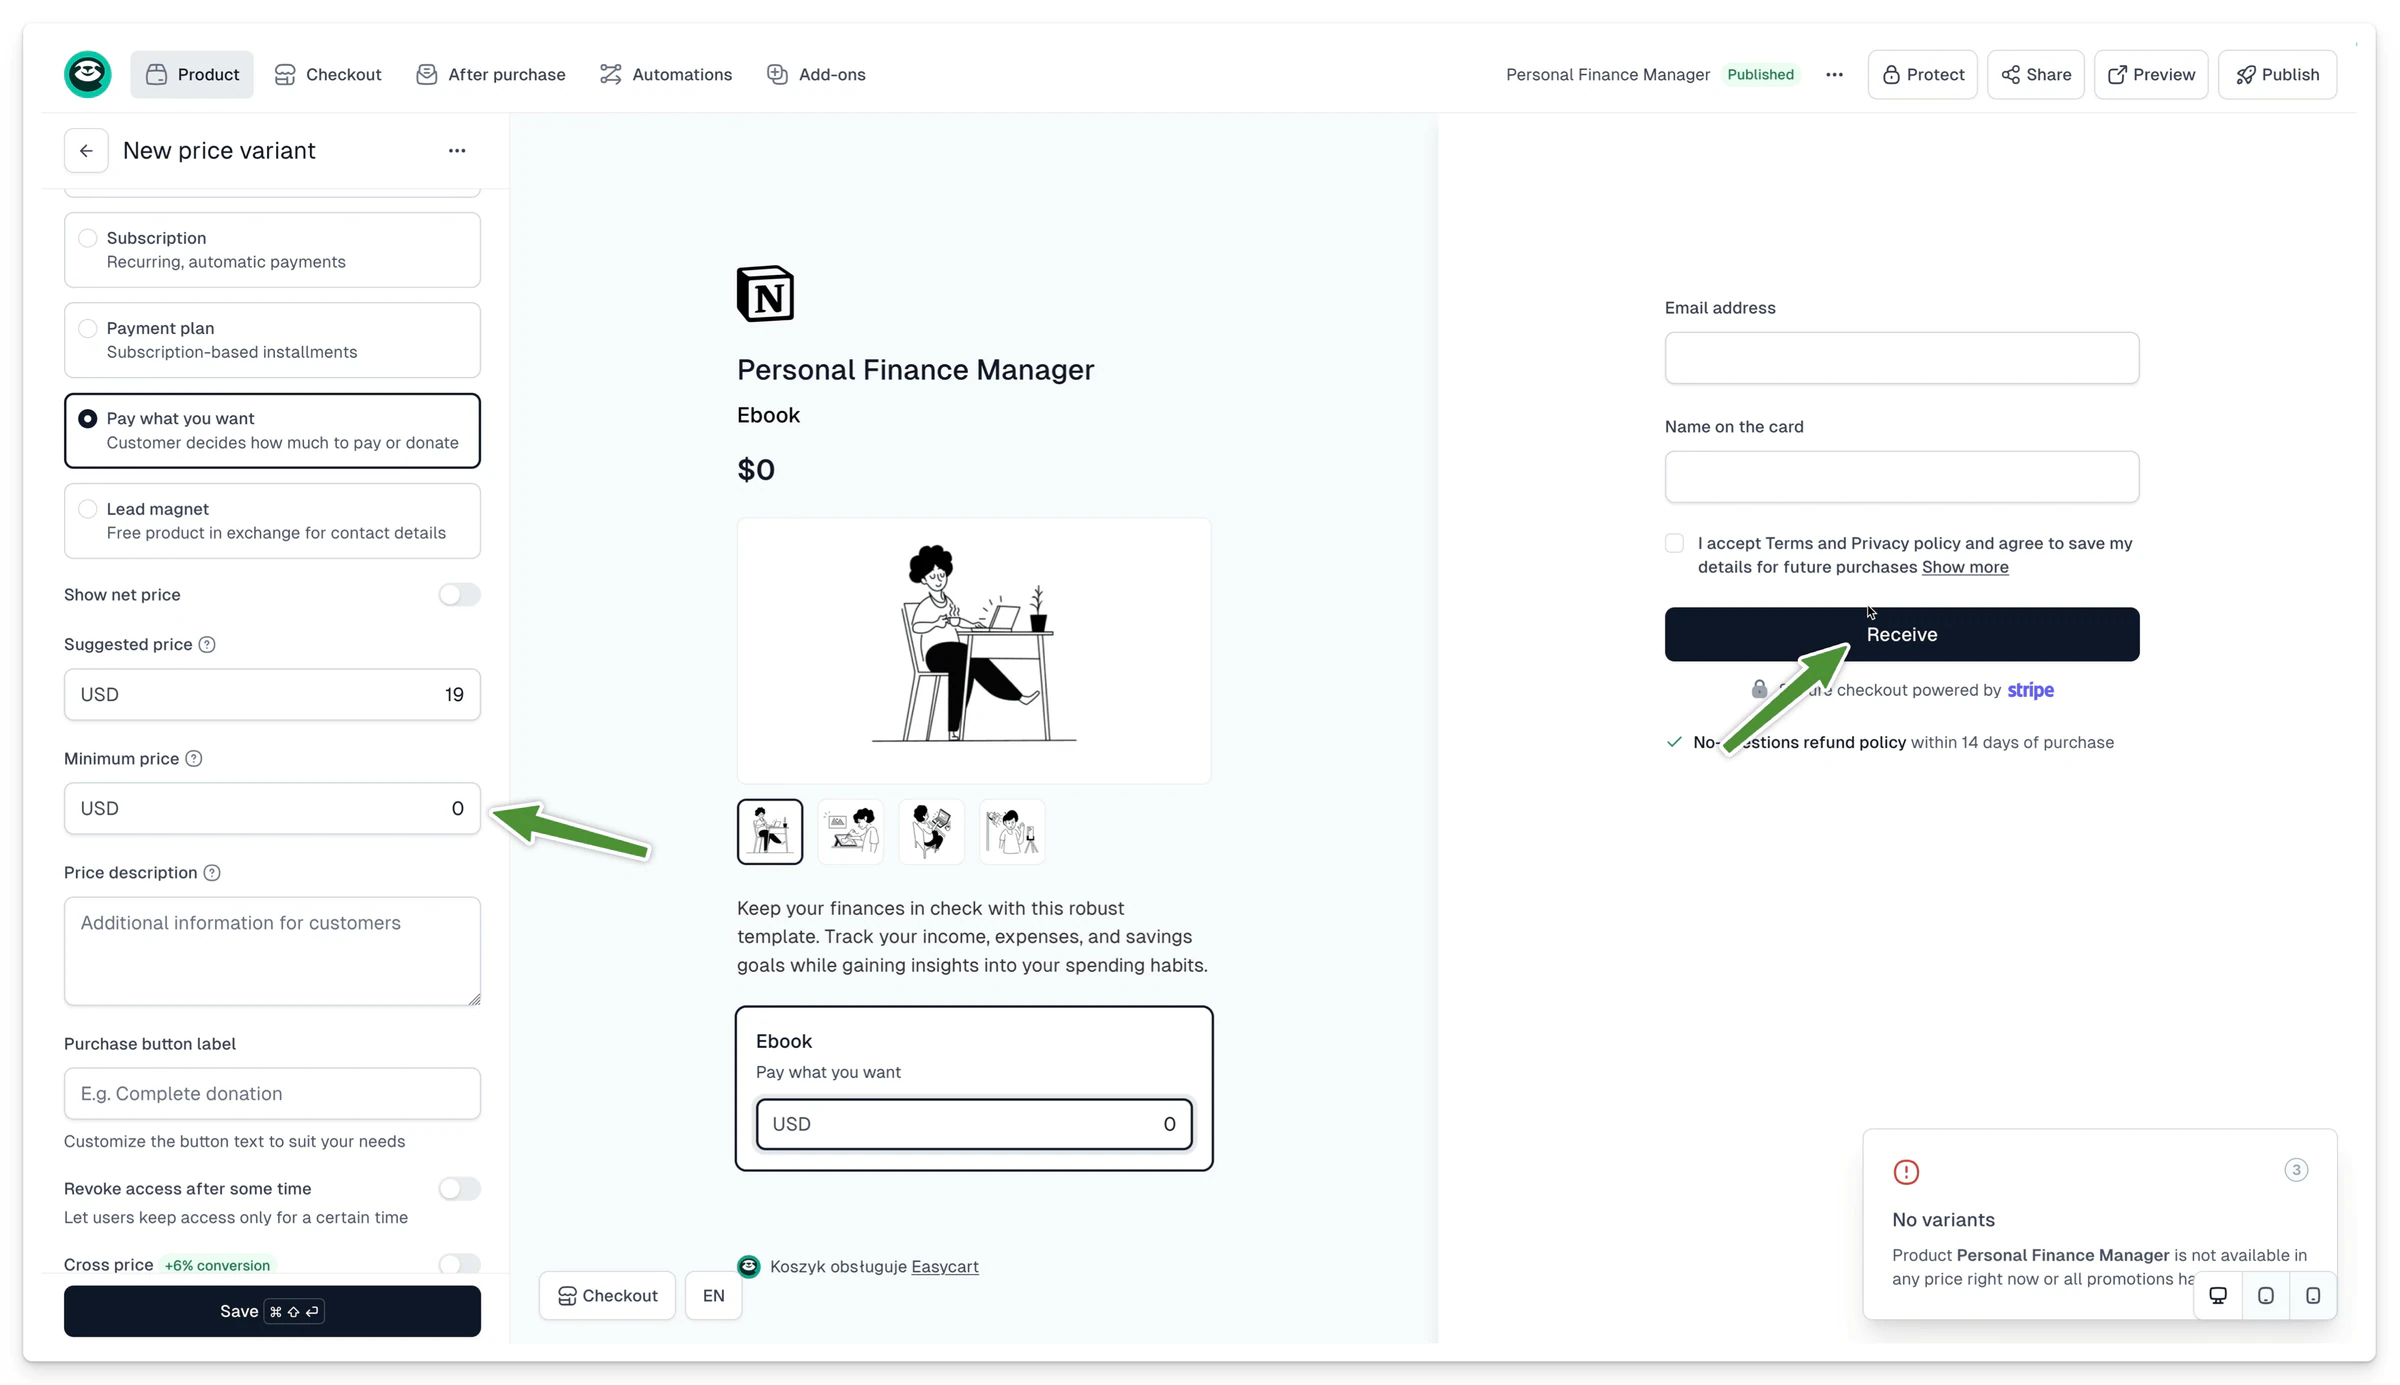The height and width of the screenshot is (1385, 2400).
Task: Click the Preview button
Action: click(x=2151, y=74)
